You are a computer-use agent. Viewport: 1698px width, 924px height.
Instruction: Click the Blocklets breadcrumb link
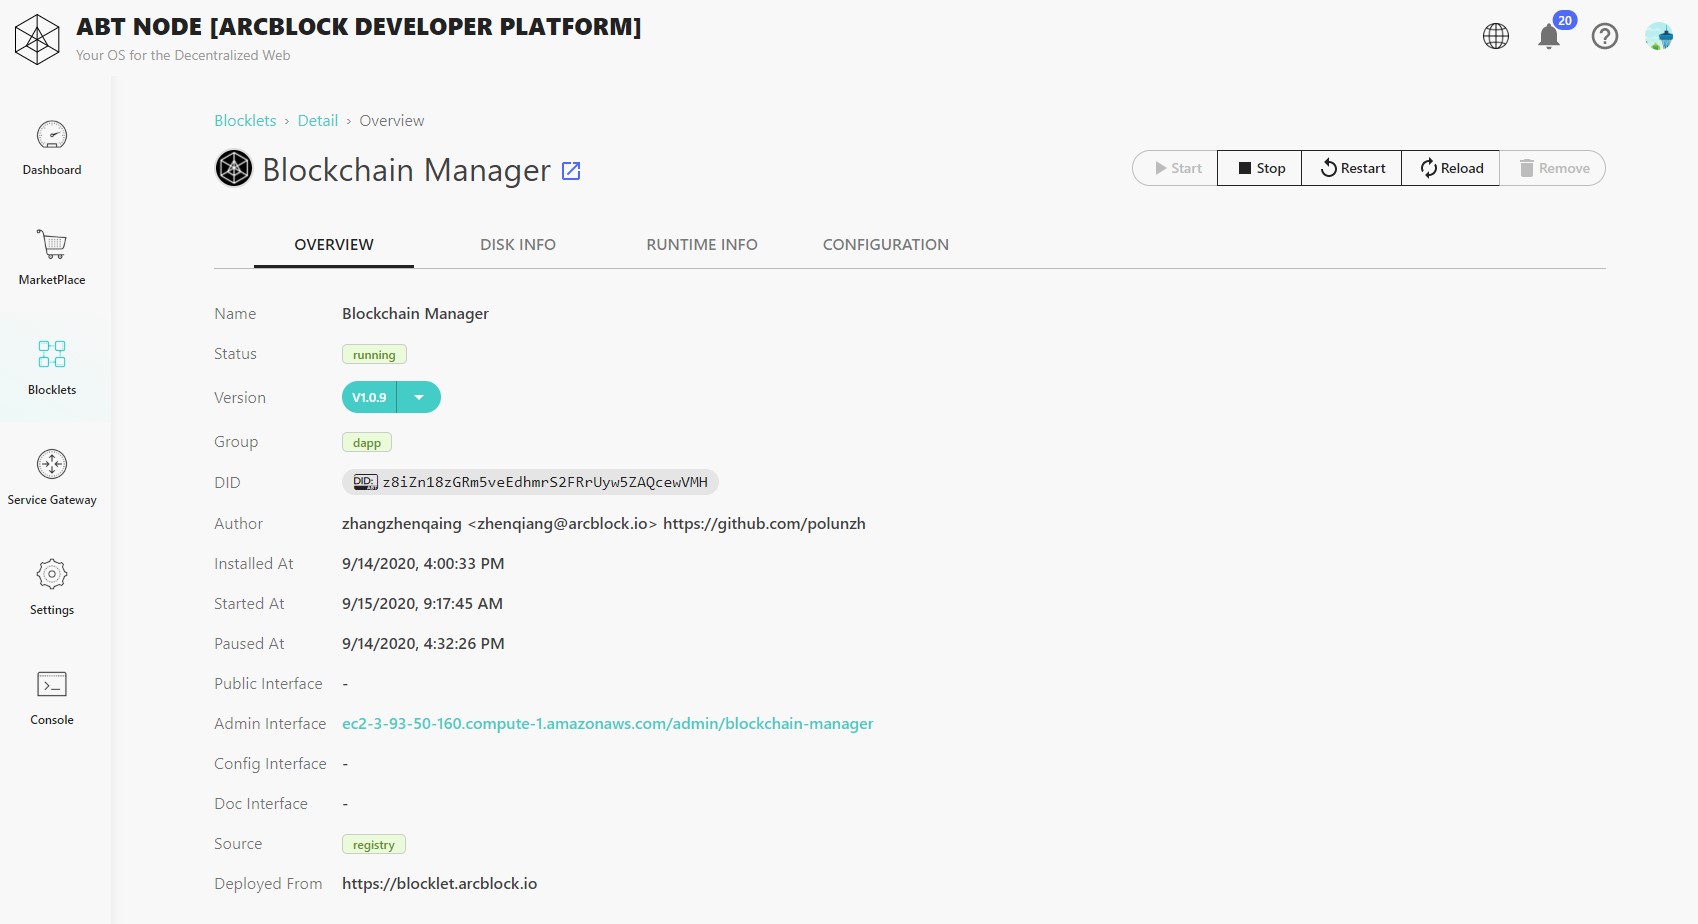(x=245, y=121)
